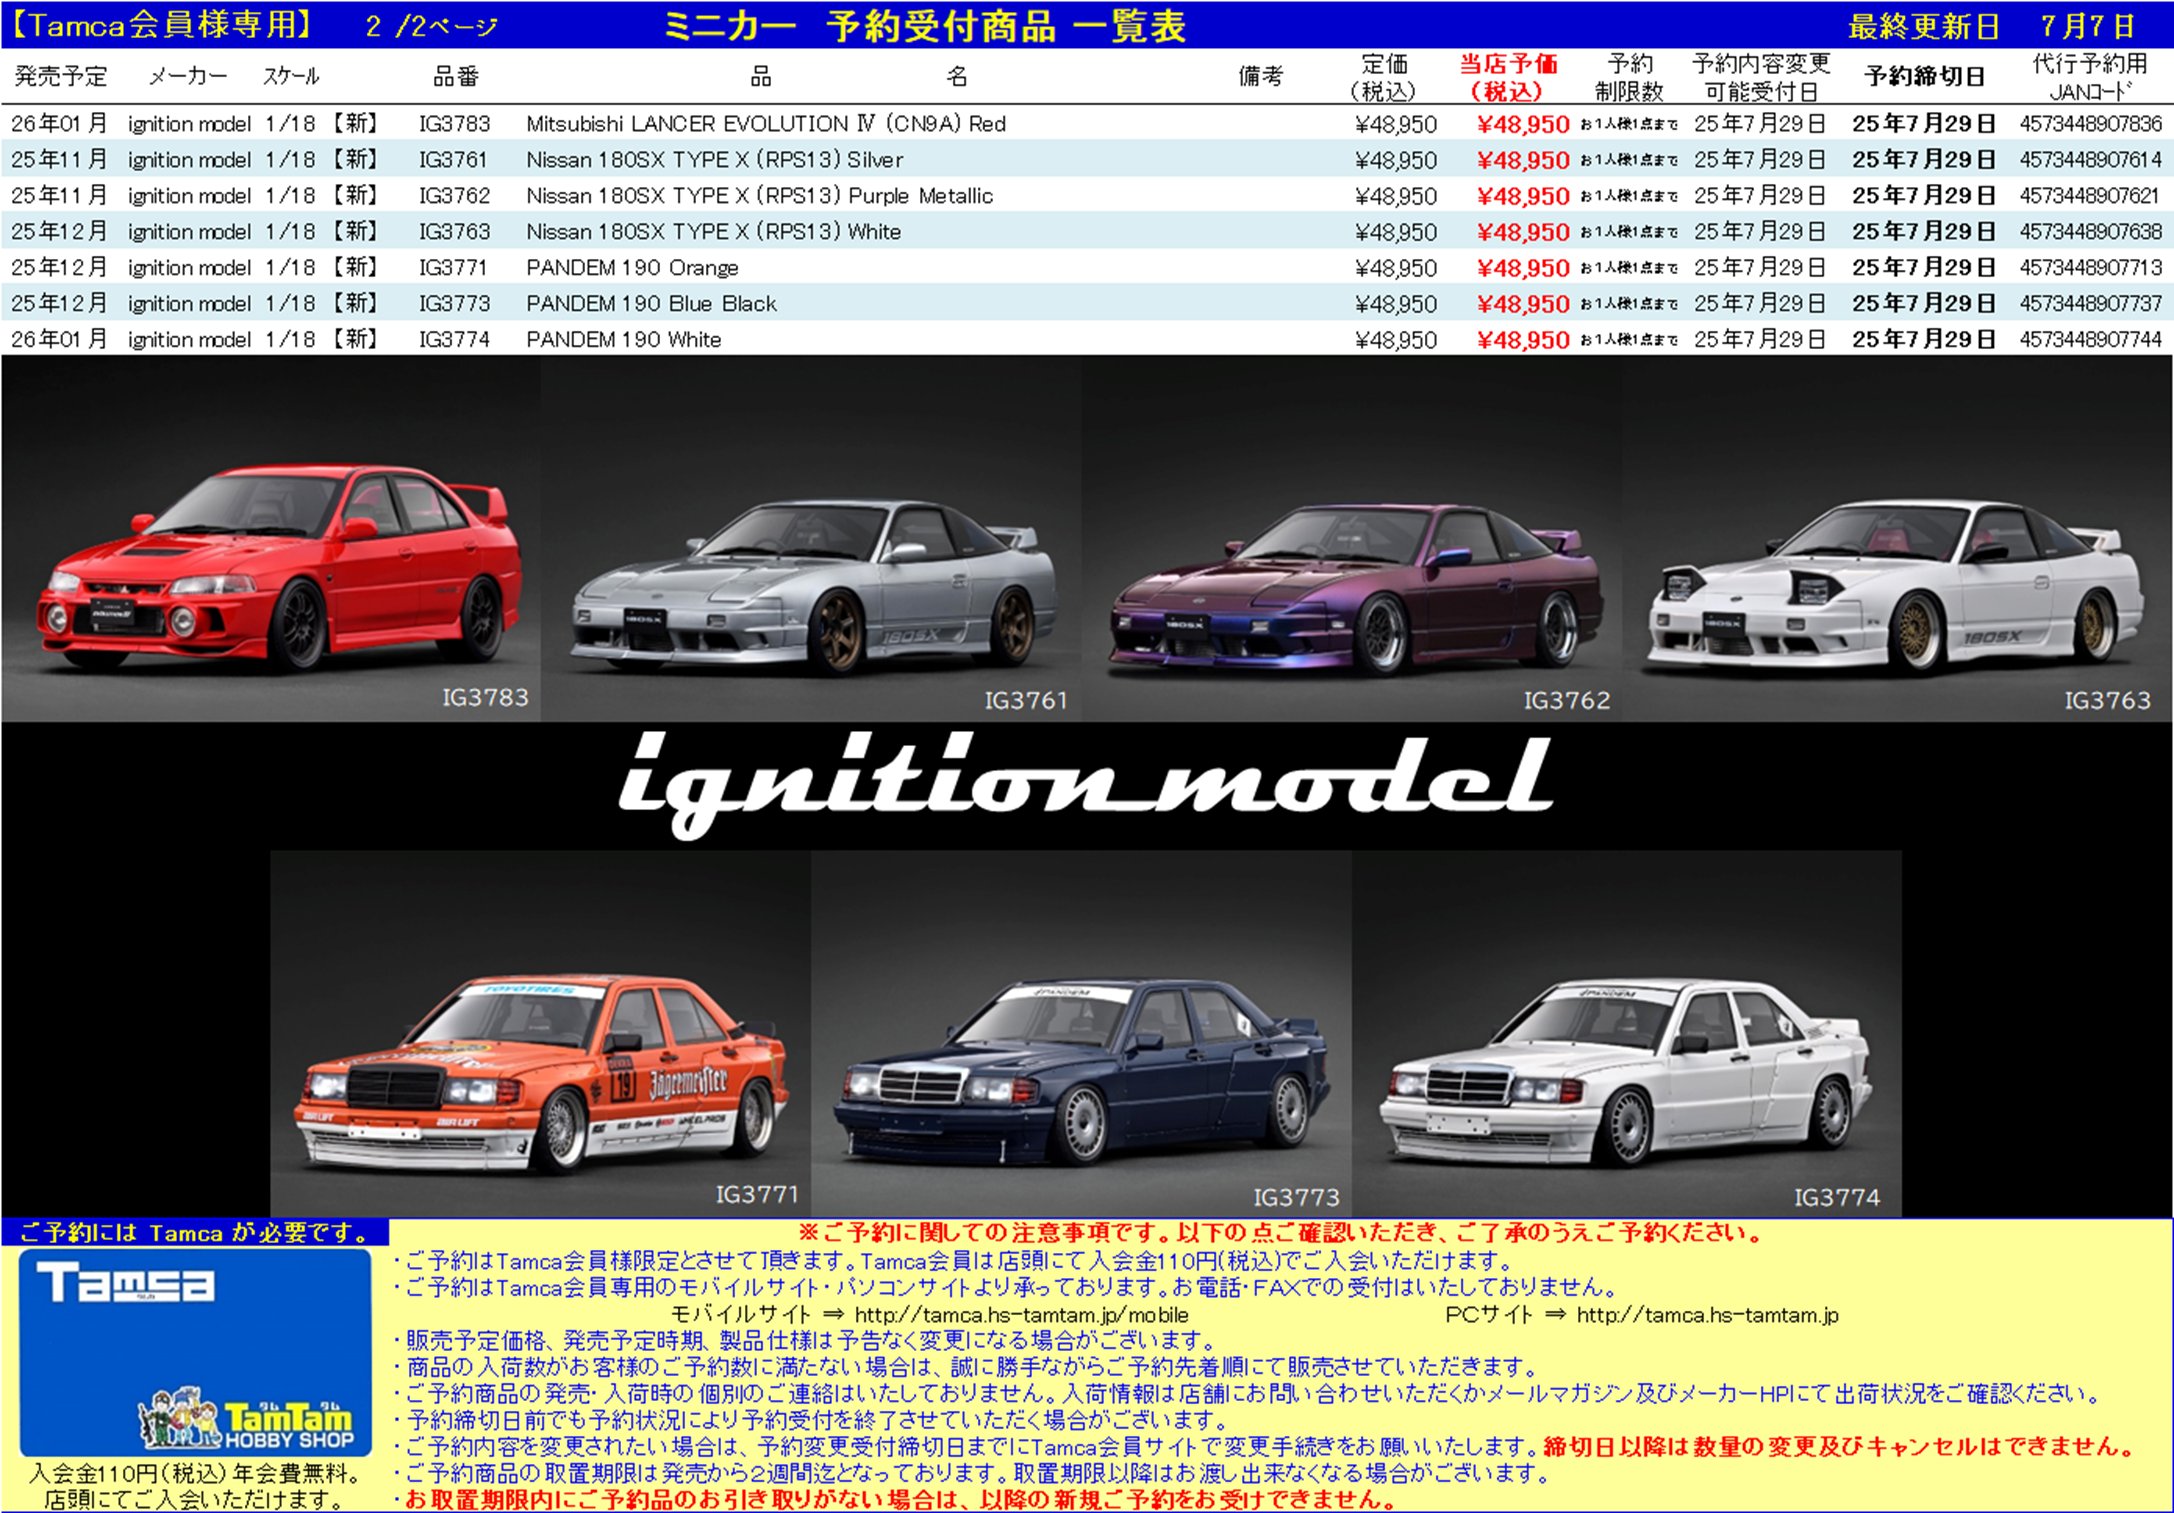Click bold deadline 25年7月29日 in IG3771 row
The width and height of the screenshot is (2174, 1513).
[1924, 268]
